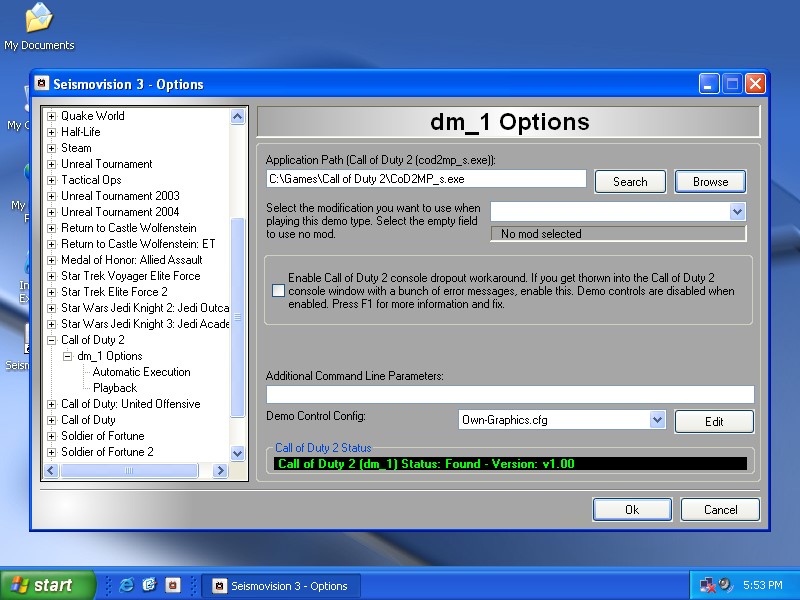Open My Documents desktop folder icon
This screenshot has width=800, height=600.
pos(38,20)
